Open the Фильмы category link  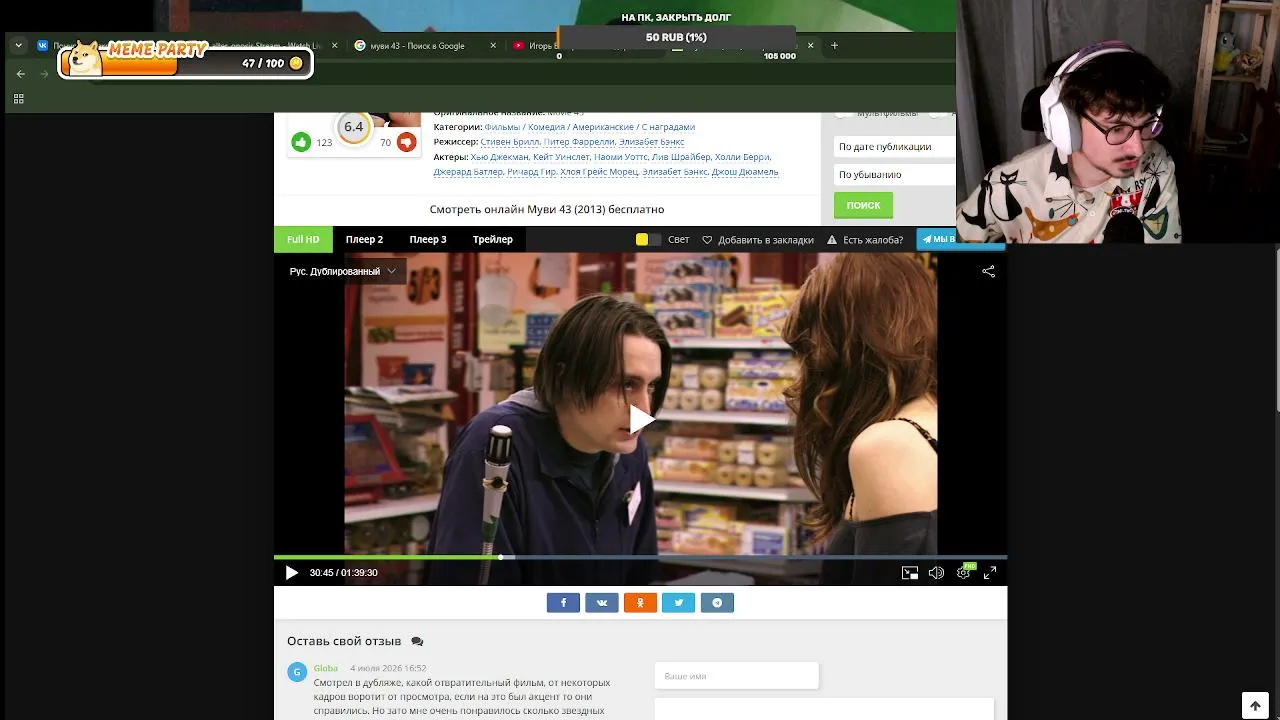(x=504, y=127)
